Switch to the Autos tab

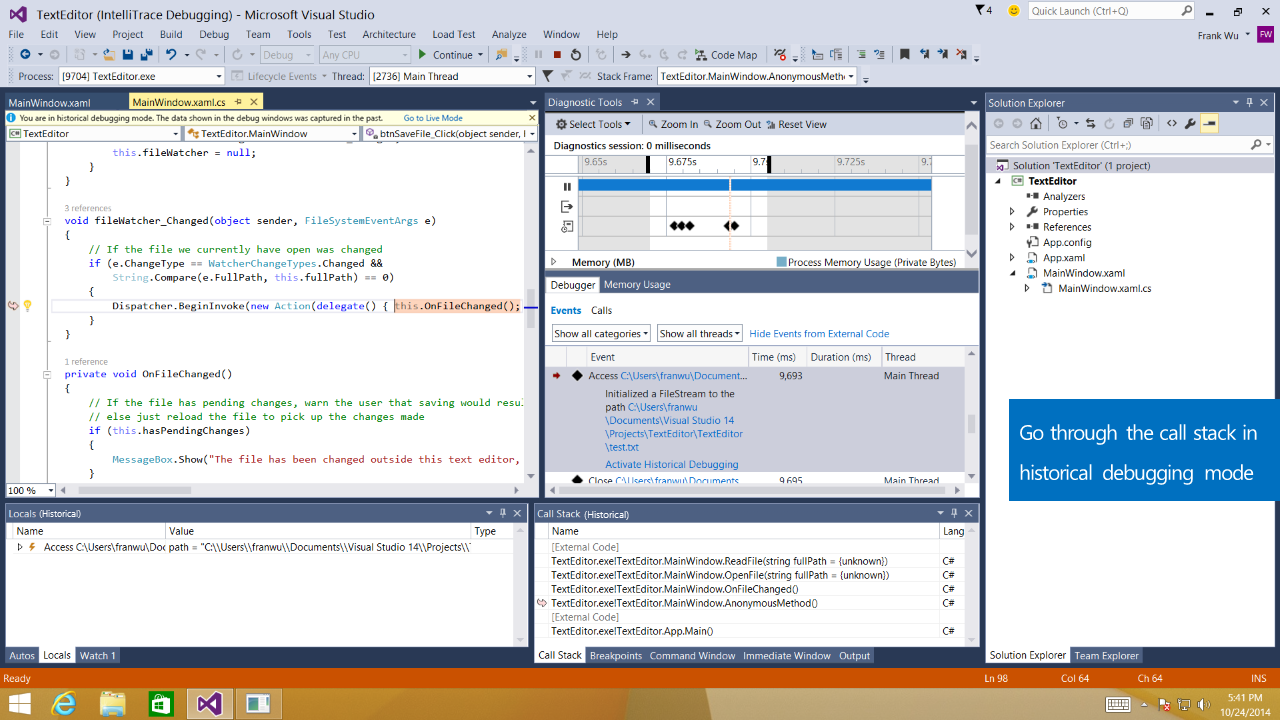click(x=22, y=656)
